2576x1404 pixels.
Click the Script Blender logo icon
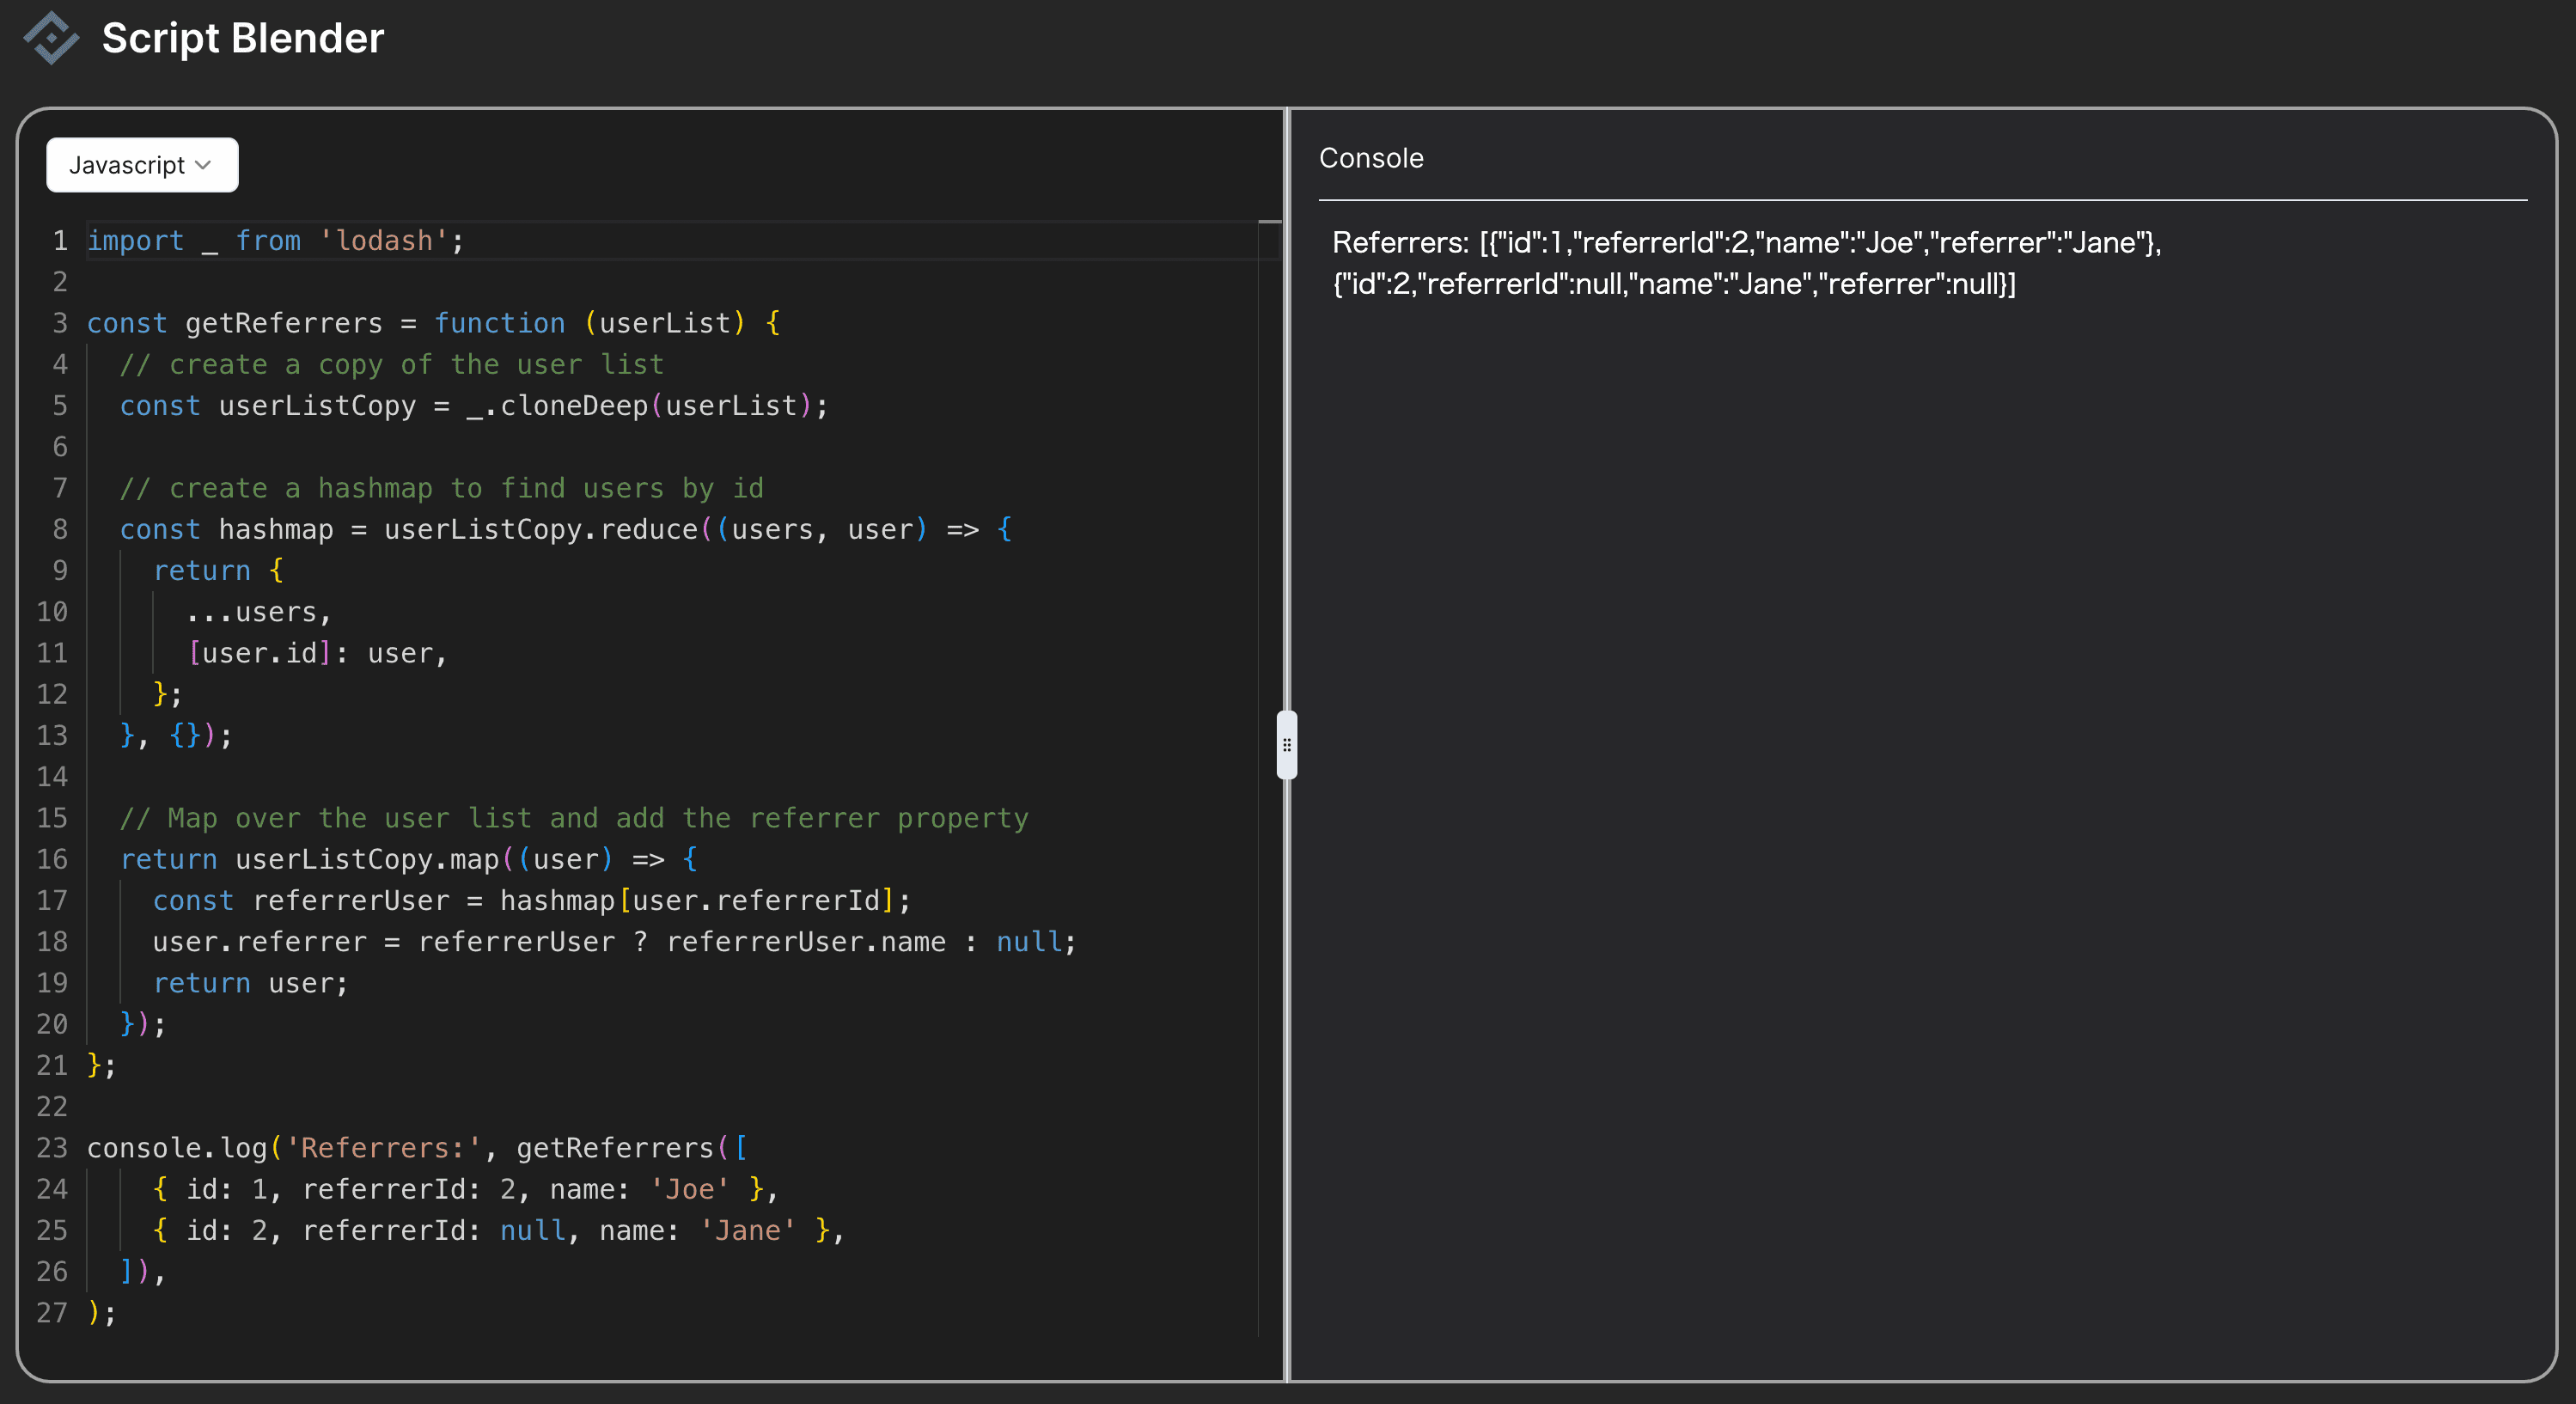click(51, 38)
